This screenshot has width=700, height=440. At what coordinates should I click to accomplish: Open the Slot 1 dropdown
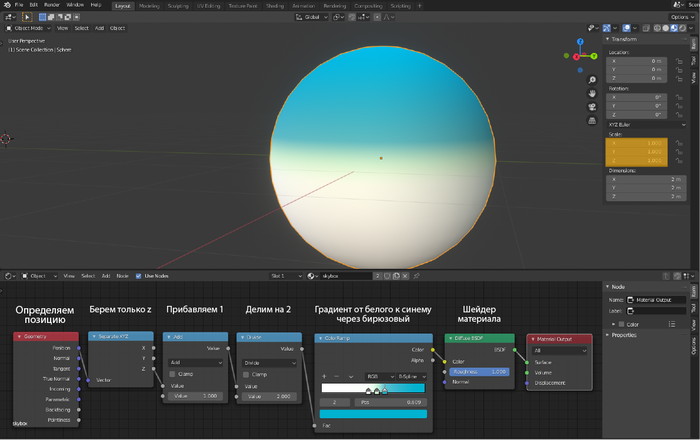point(287,276)
